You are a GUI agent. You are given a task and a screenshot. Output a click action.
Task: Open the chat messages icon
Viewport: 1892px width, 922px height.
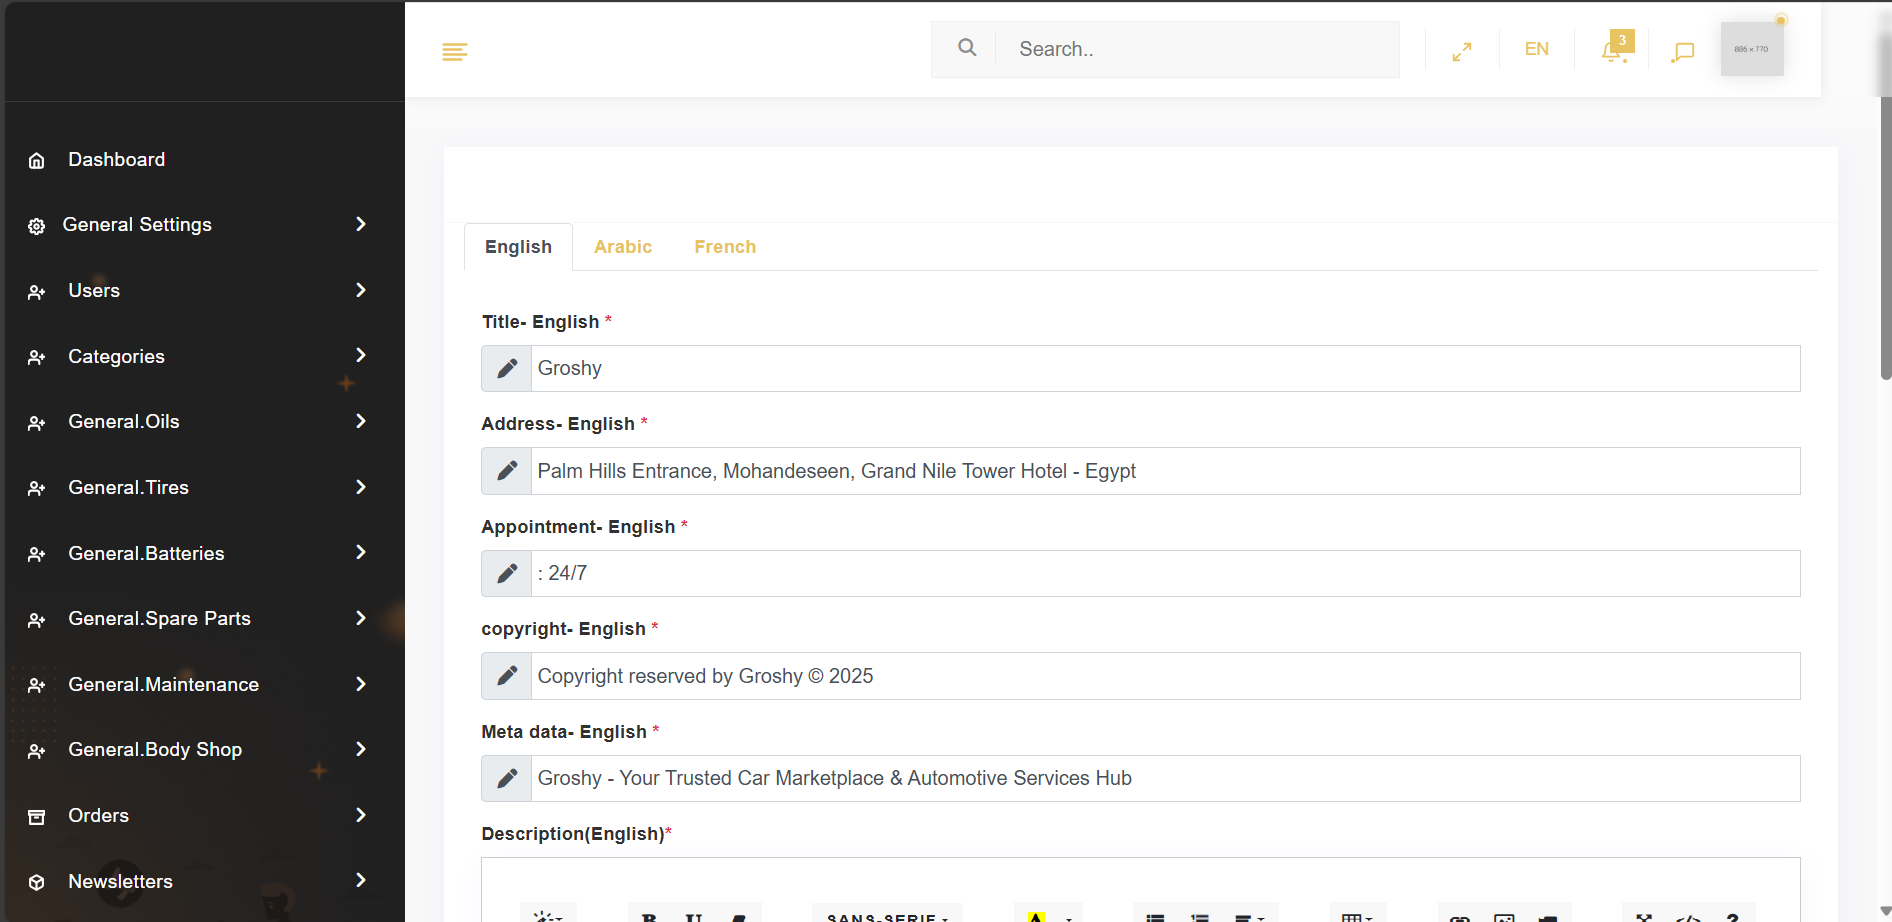pyautogui.click(x=1683, y=51)
